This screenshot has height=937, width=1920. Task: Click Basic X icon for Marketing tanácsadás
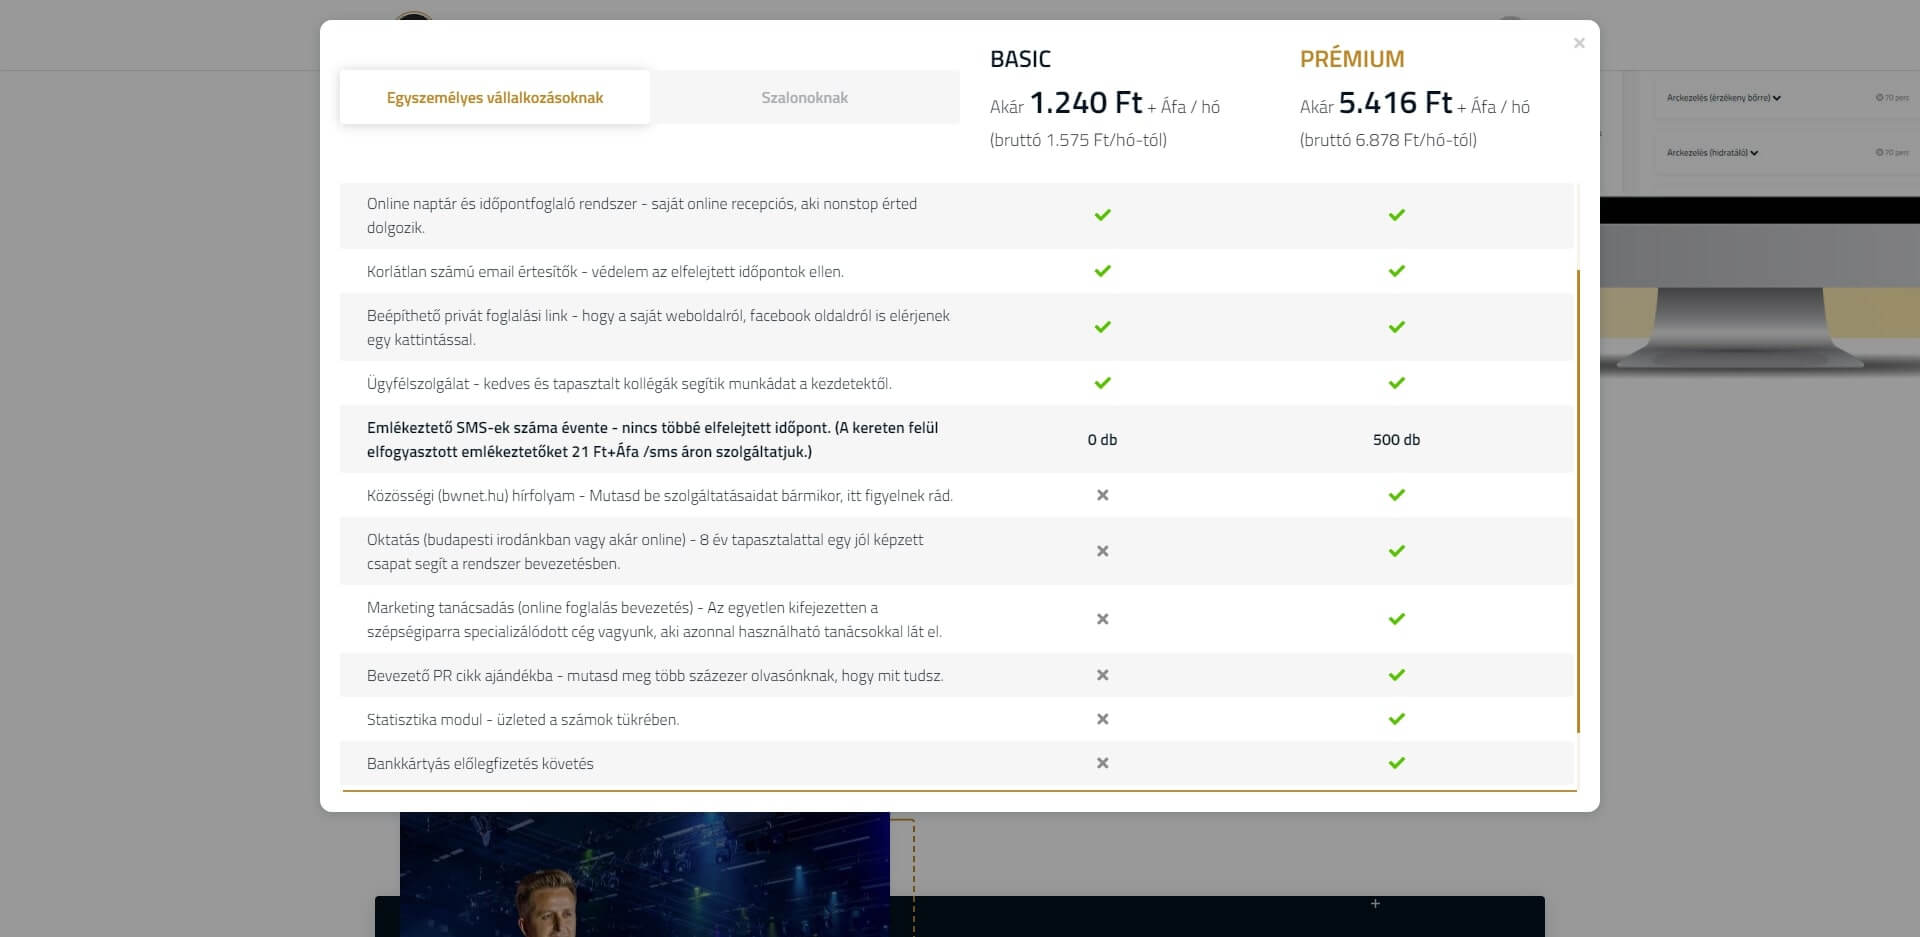pyautogui.click(x=1102, y=619)
